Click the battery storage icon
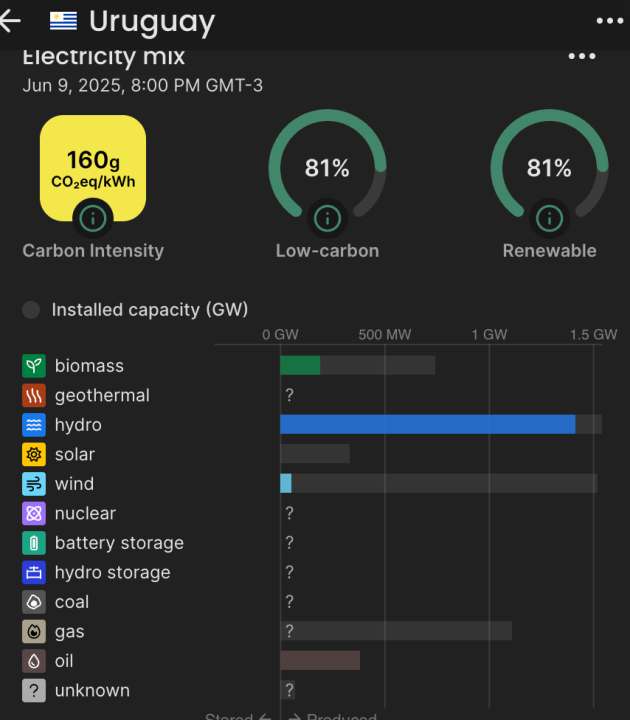This screenshot has height=720, width=630. (34, 543)
